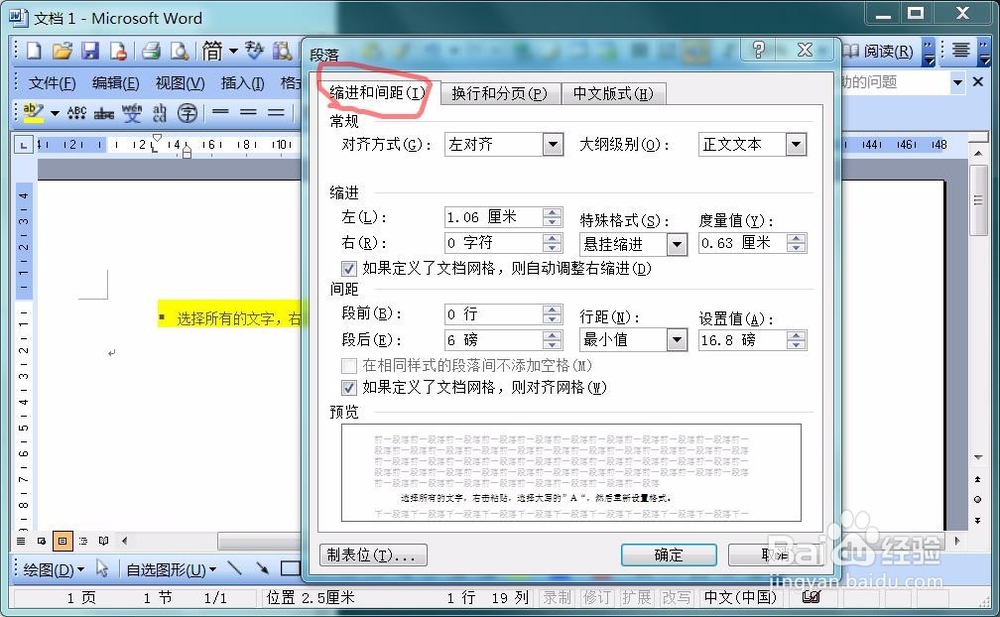The image size is (1000, 617).
Task: Open print preview using the magnifier page icon
Action: (x=179, y=50)
